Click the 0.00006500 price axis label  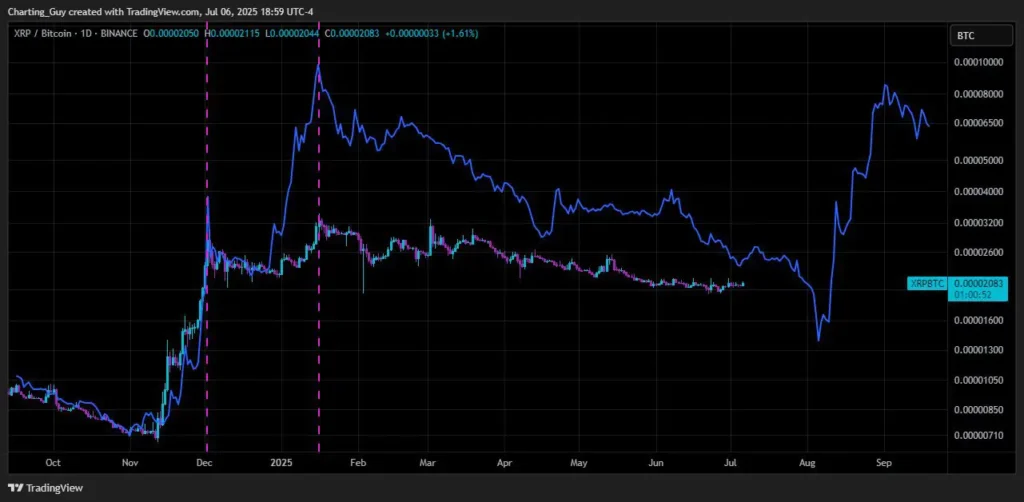point(980,123)
